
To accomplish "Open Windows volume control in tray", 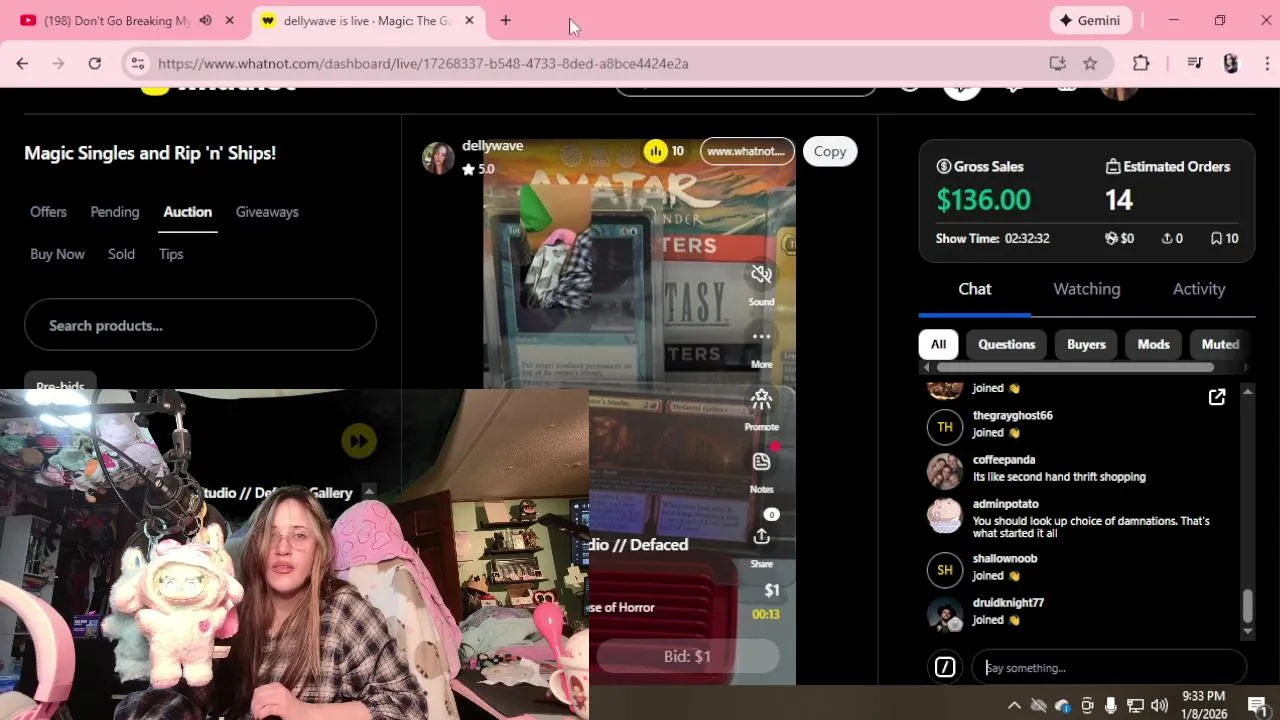I will pos(1159,705).
